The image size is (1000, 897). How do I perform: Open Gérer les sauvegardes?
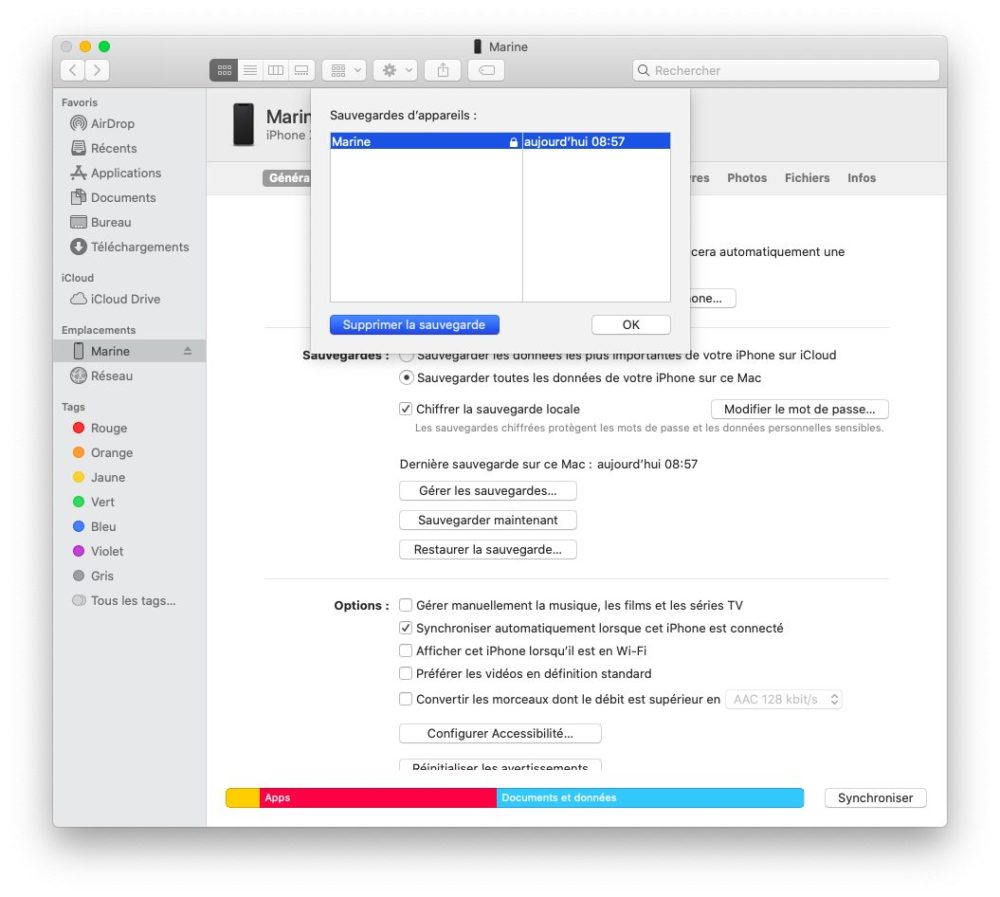(x=488, y=491)
